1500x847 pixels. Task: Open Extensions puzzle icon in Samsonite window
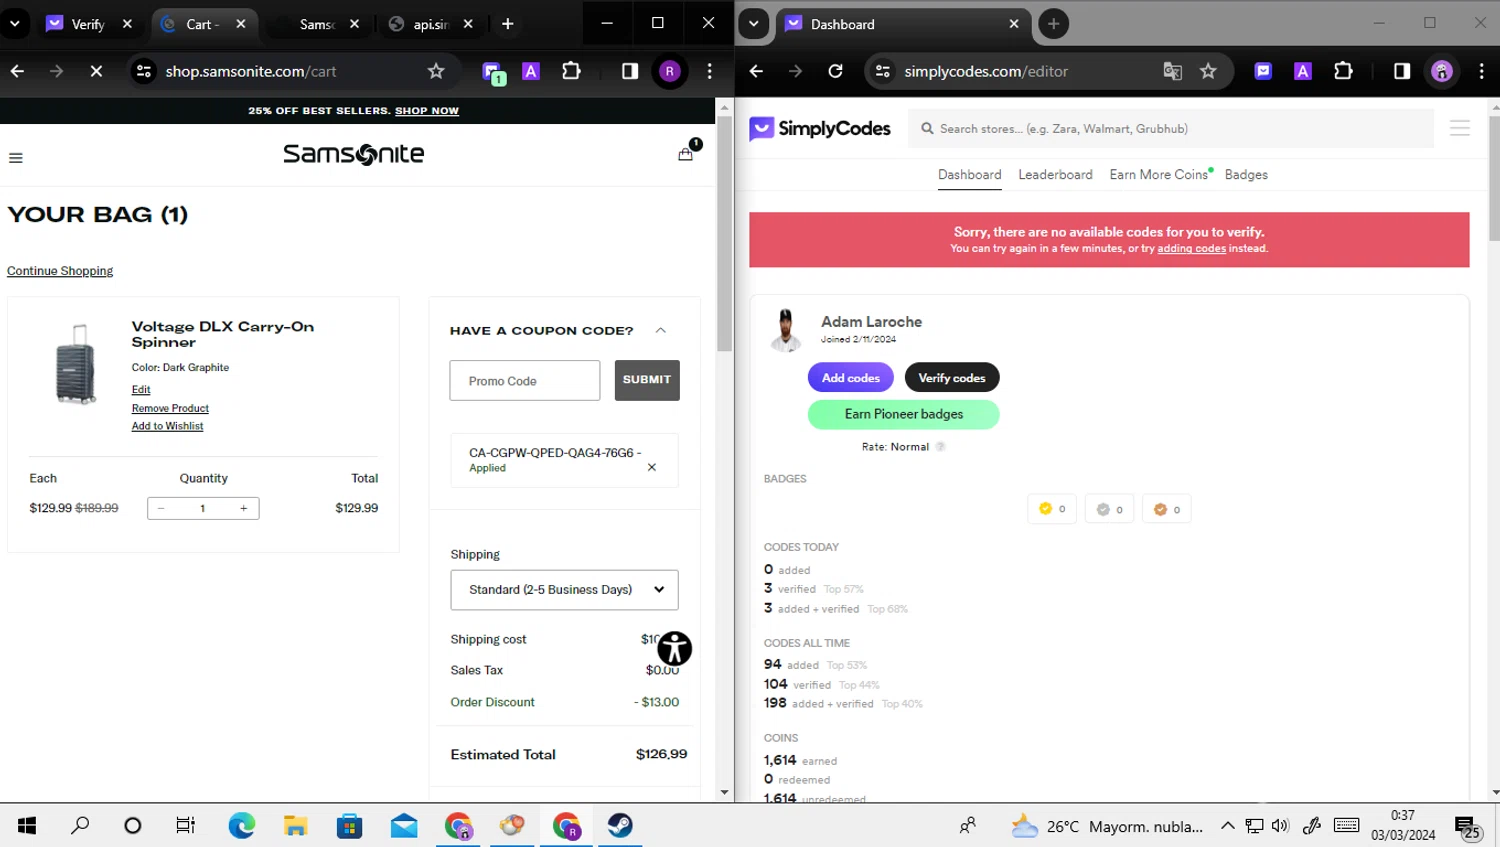point(571,71)
